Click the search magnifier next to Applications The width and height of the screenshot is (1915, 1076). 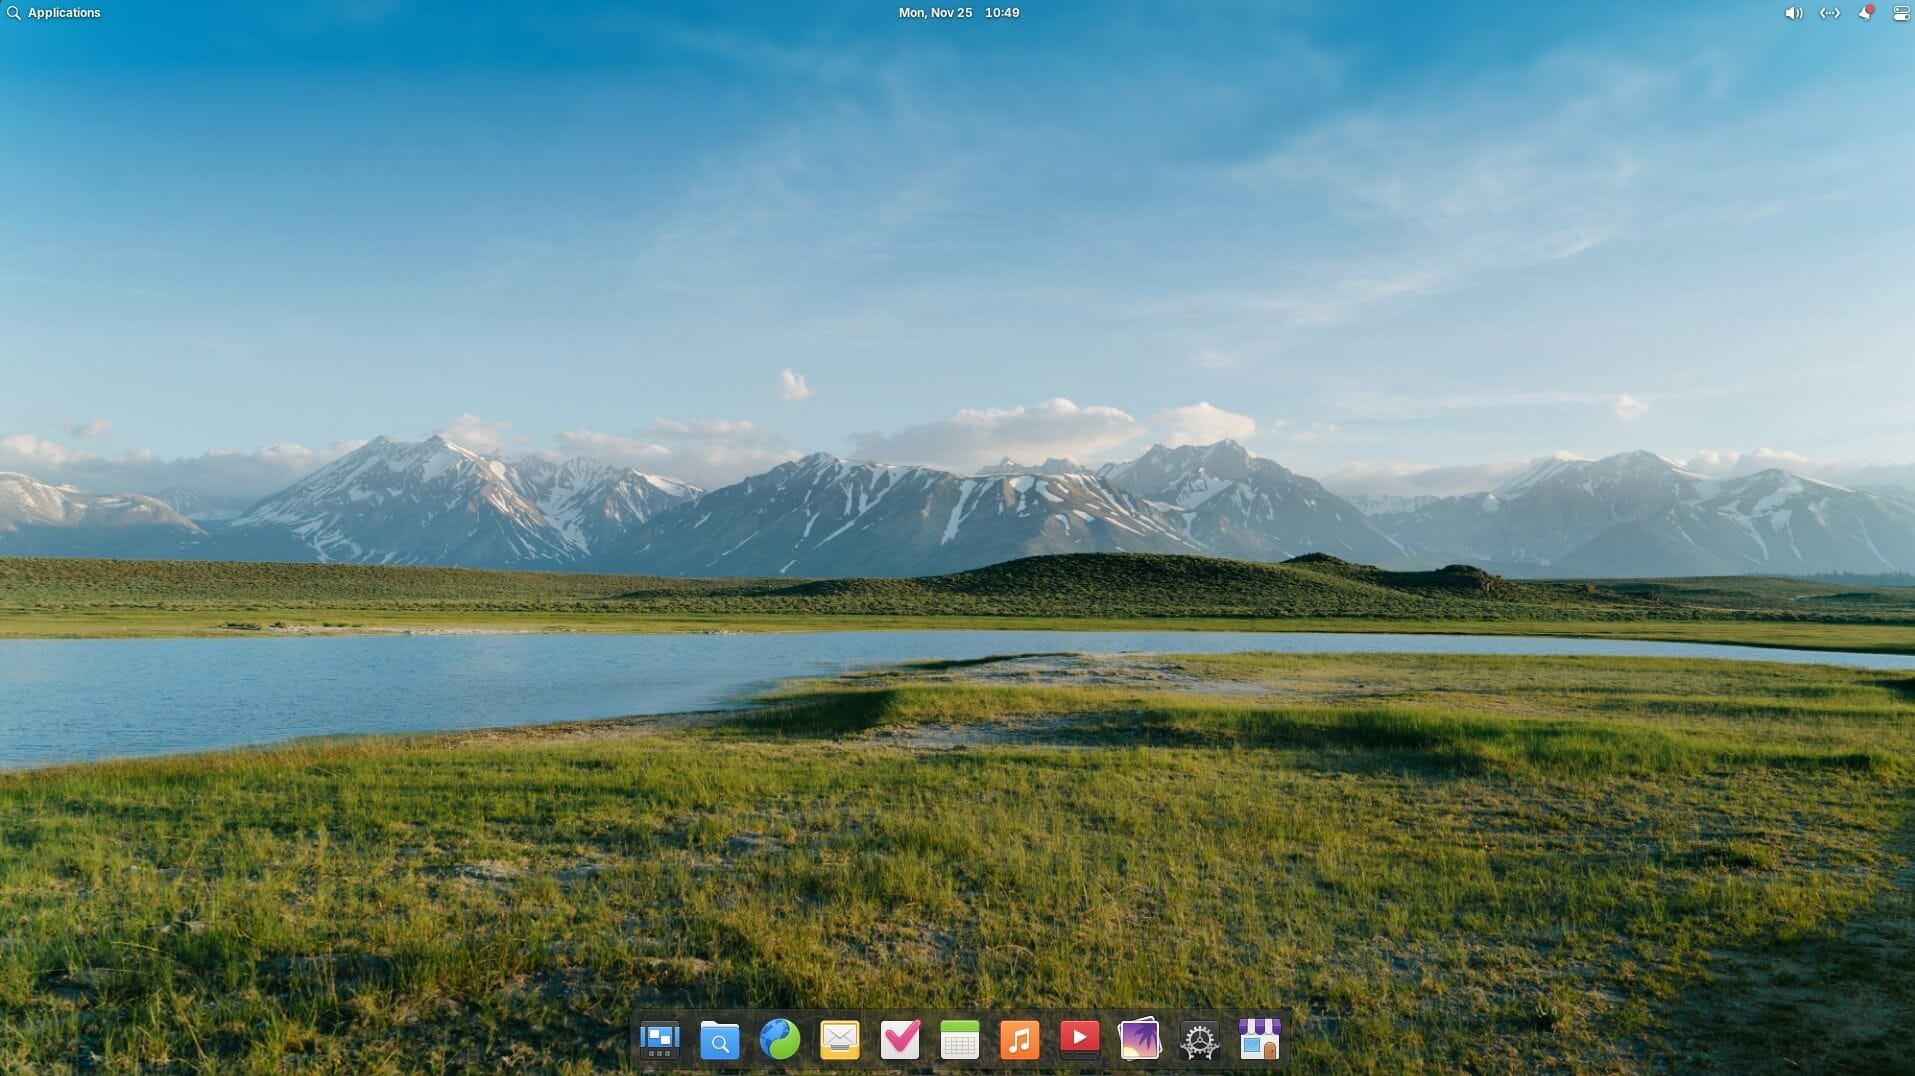coord(13,12)
